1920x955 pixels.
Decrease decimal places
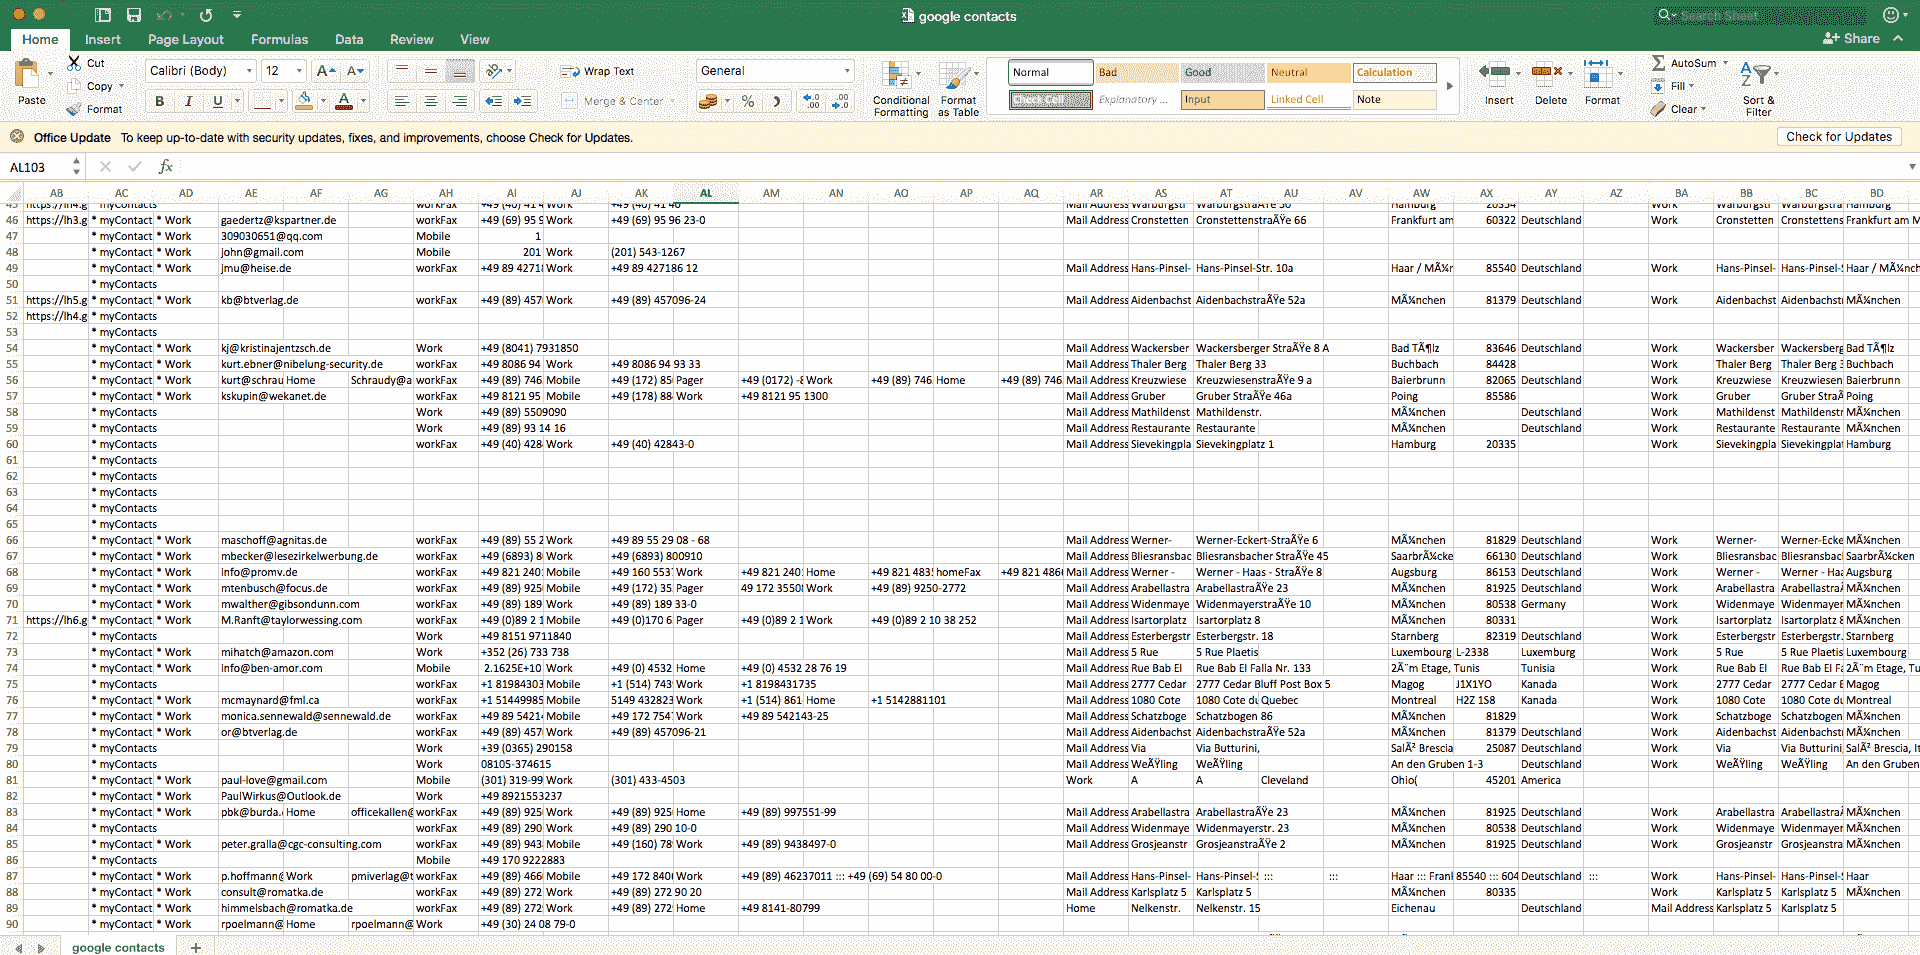pos(841,101)
